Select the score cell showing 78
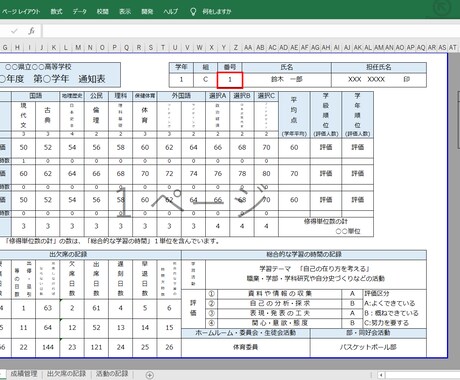The height and width of the screenshot is (380, 460). pos(242,174)
